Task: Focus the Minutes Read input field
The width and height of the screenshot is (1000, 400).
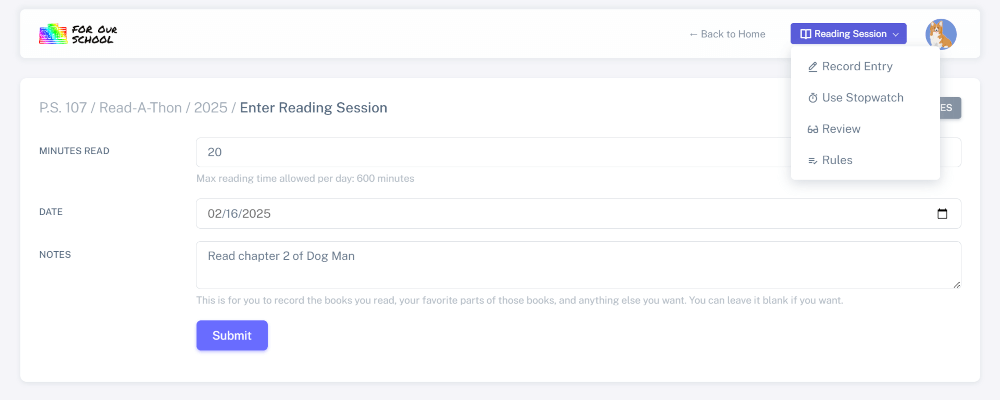Action: (x=490, y=152)
